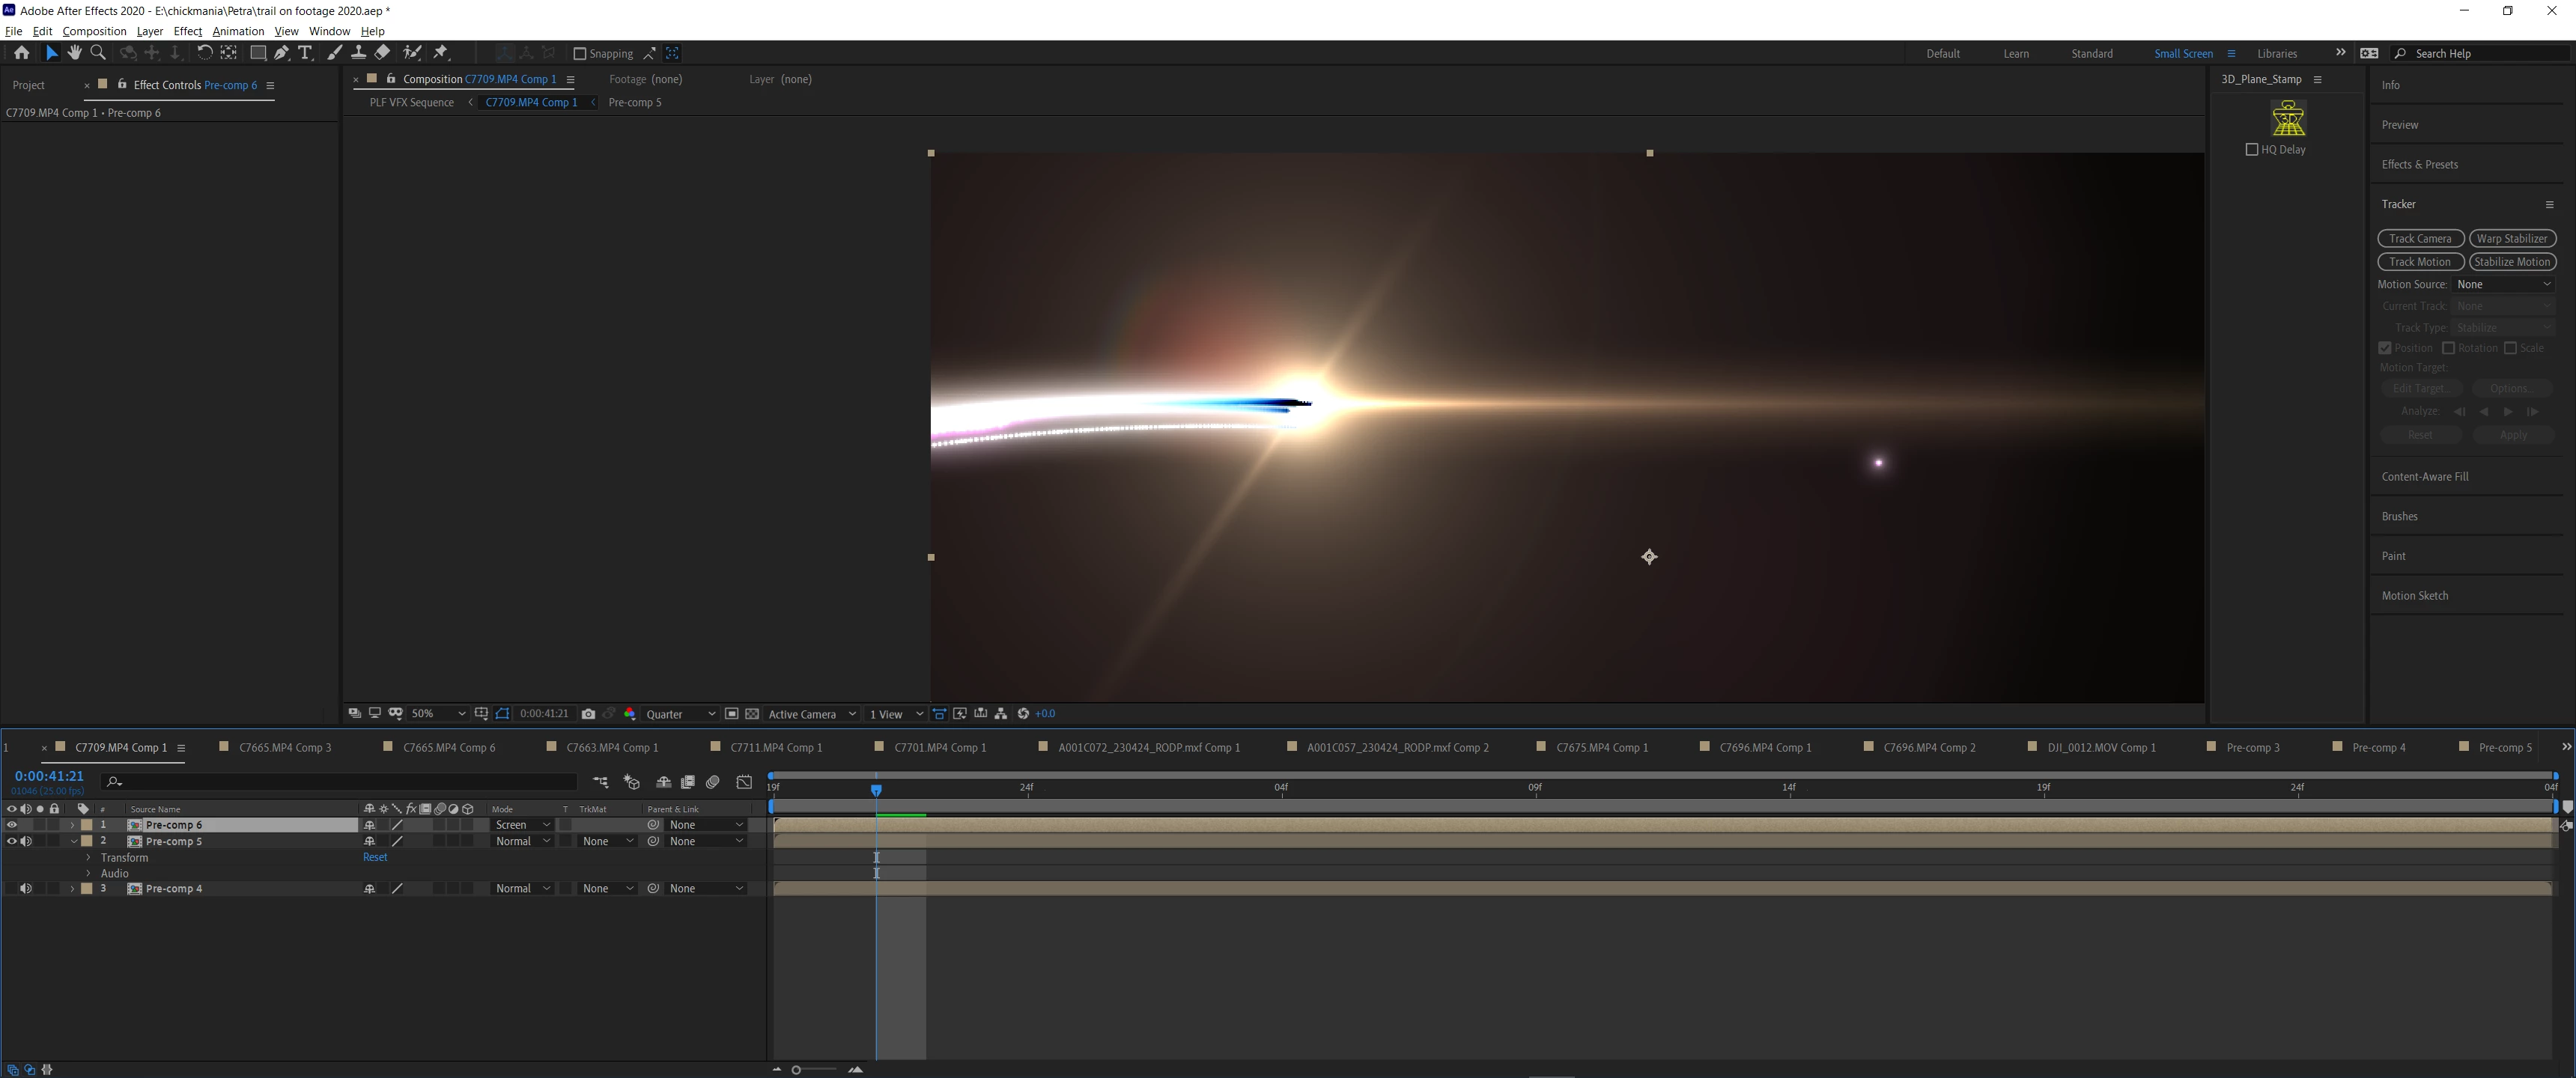Enable the Snapping checkbox
Image resolution: width=2576 pixels, height=1078 pixels.
click(579, 54)
